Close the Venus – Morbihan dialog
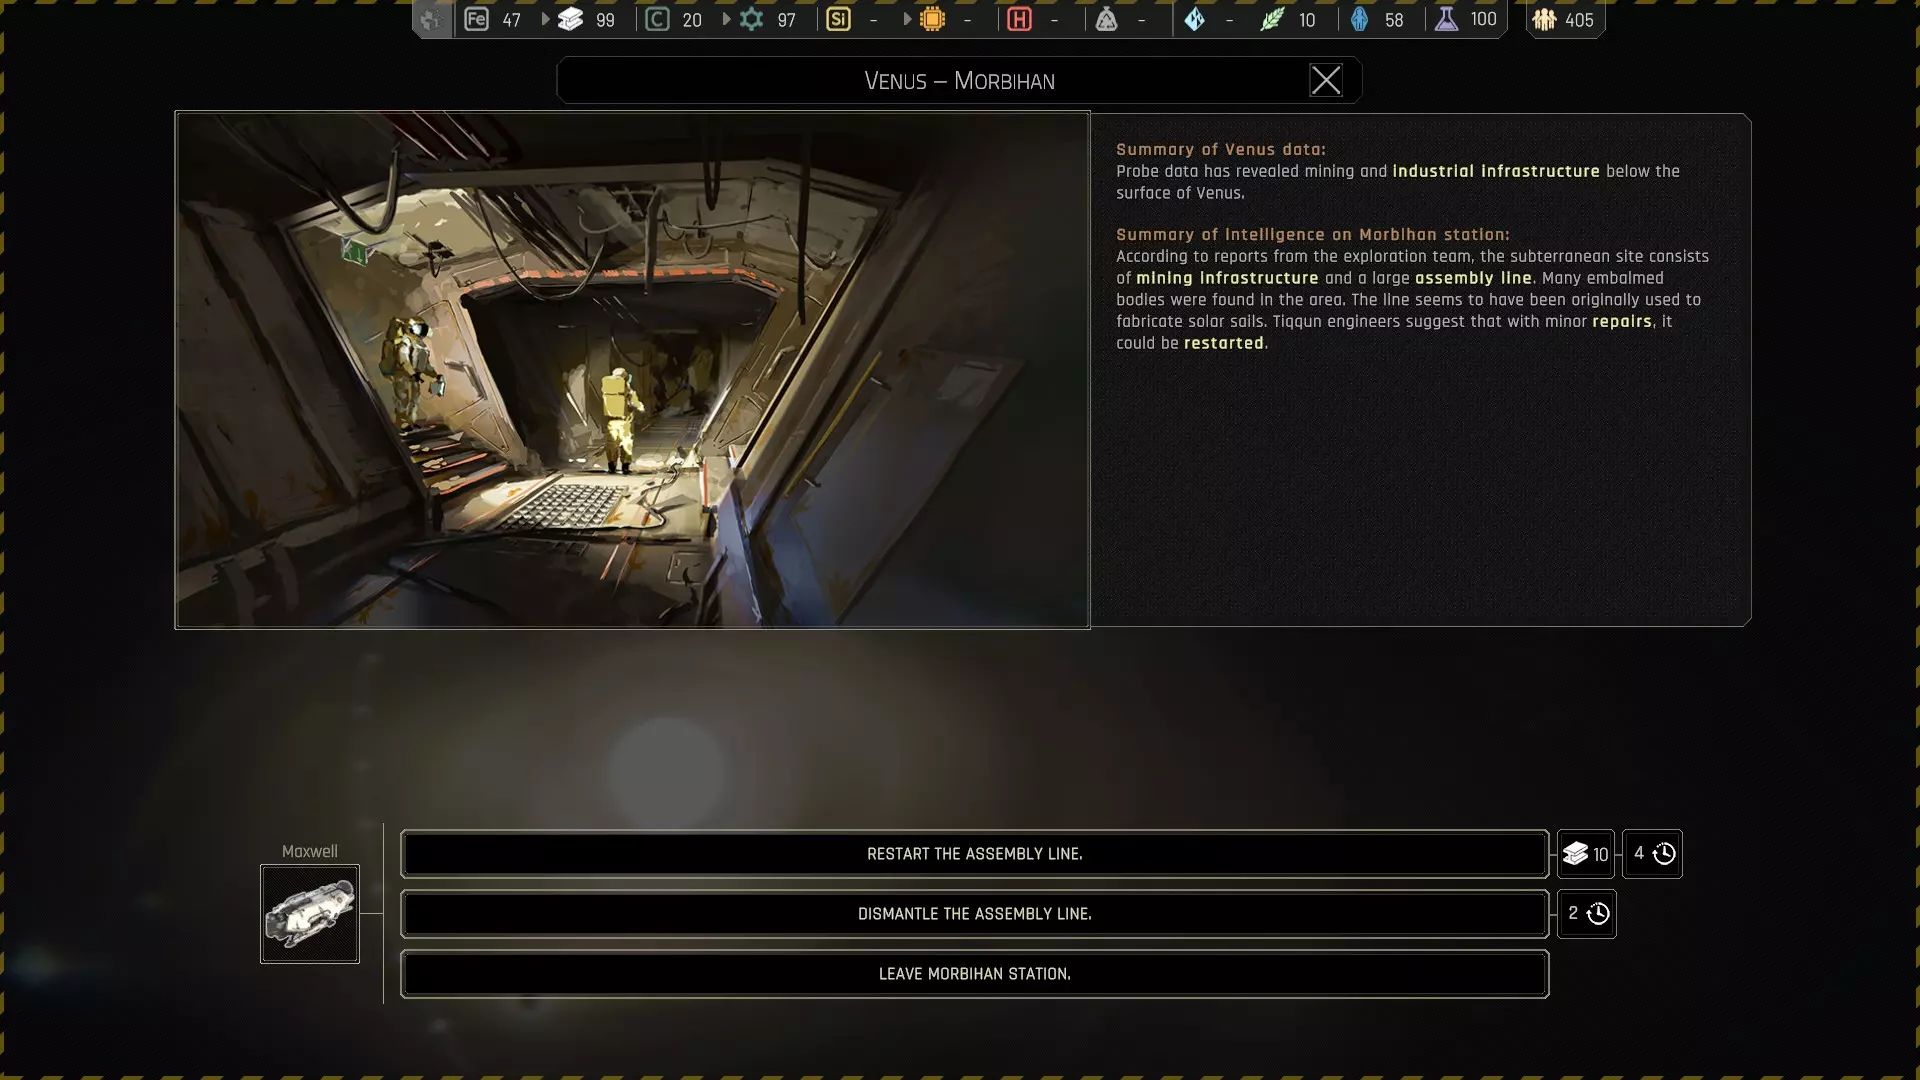Image resolution: width=1920 pixels, height=1080 pixels. click(1326, 80)
